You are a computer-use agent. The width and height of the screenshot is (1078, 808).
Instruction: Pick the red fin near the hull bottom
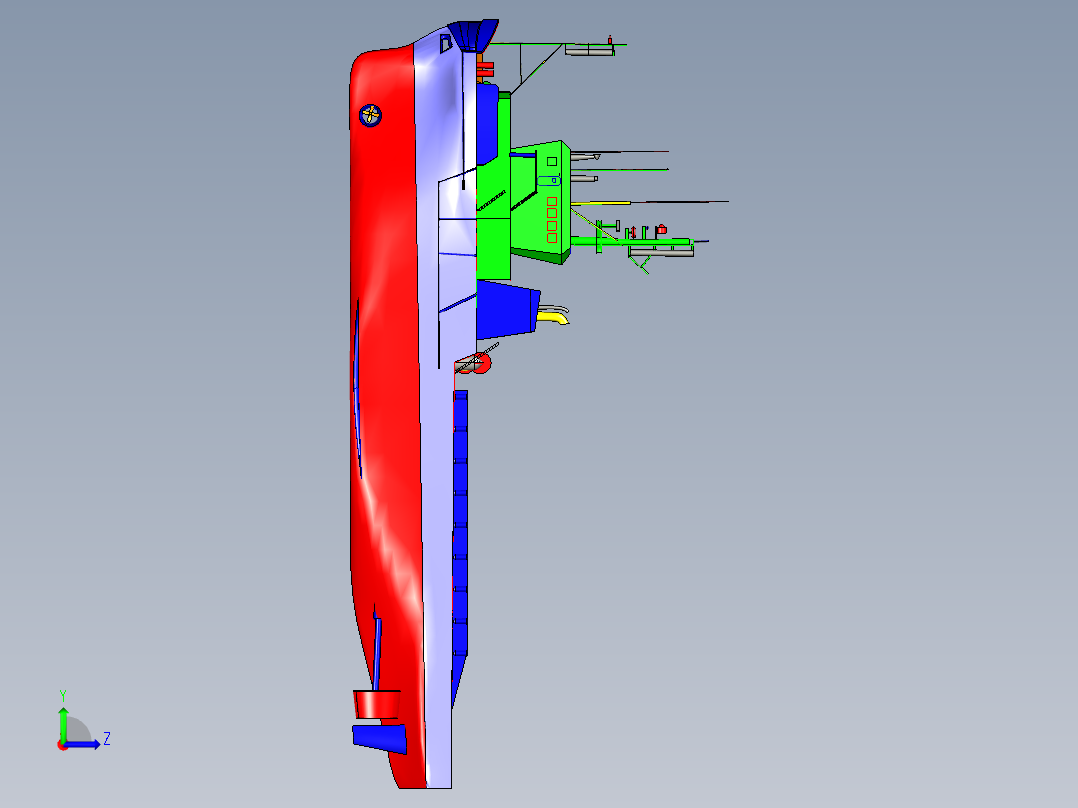coord(377,705)
